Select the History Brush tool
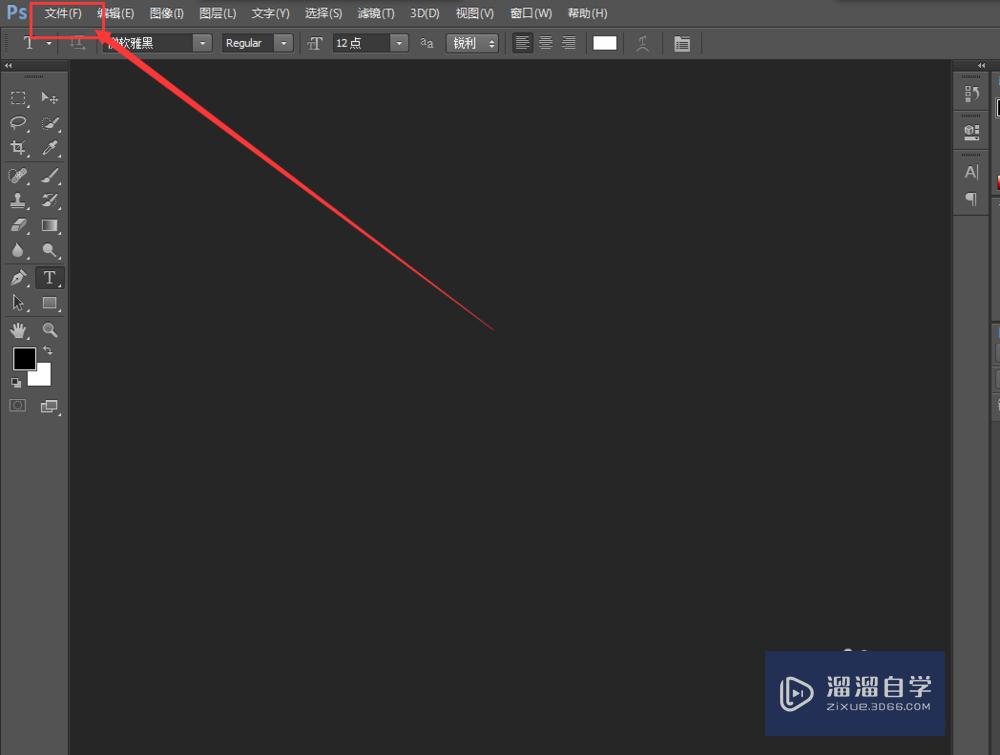 click(50, 200)
